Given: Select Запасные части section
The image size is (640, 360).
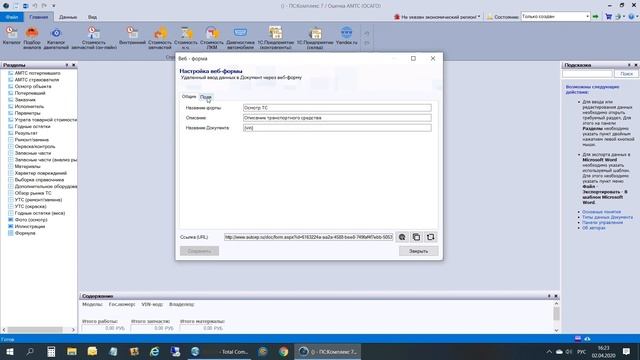Looking at the screenshot, I should pyautogui.click(x=33, y=153).
